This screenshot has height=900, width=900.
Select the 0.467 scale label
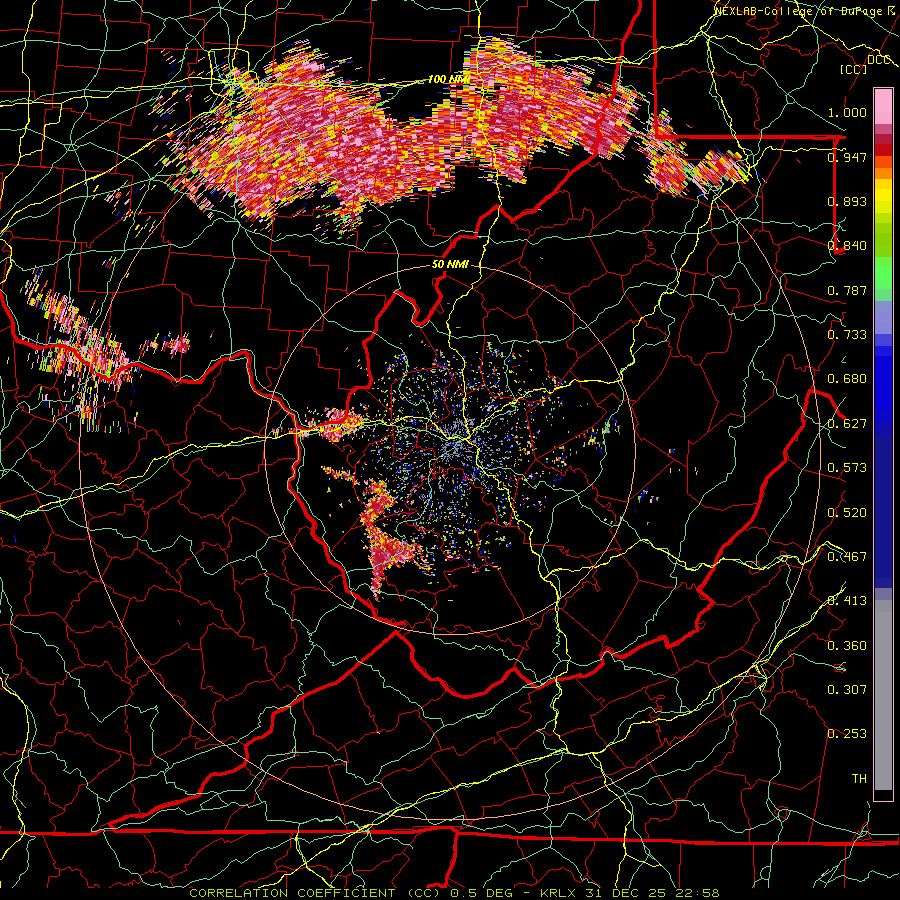point(847,557)
